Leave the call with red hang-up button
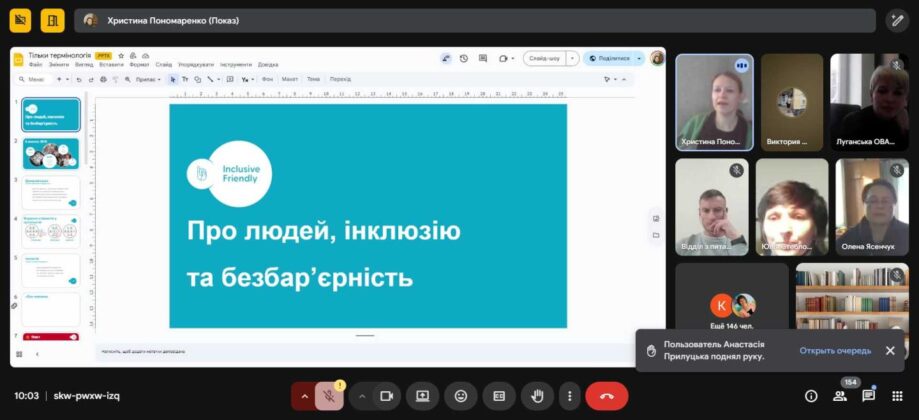Image resolution: width=919 pixels, height=420 pixels. tap(606, 395)
